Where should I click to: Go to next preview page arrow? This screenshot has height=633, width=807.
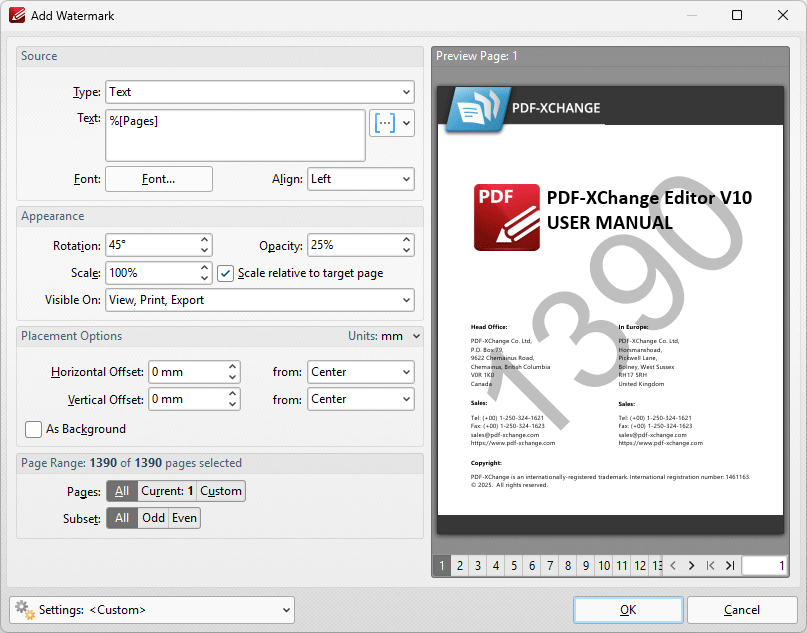691,566
